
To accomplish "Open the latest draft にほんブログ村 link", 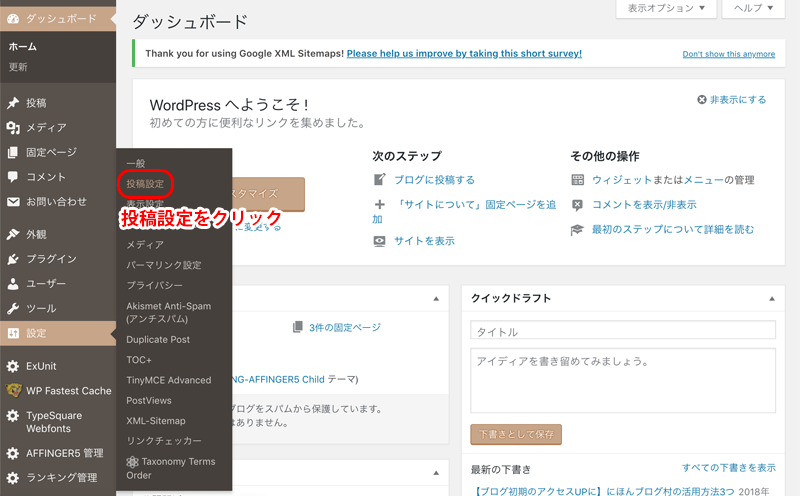I will click(605, 491).
